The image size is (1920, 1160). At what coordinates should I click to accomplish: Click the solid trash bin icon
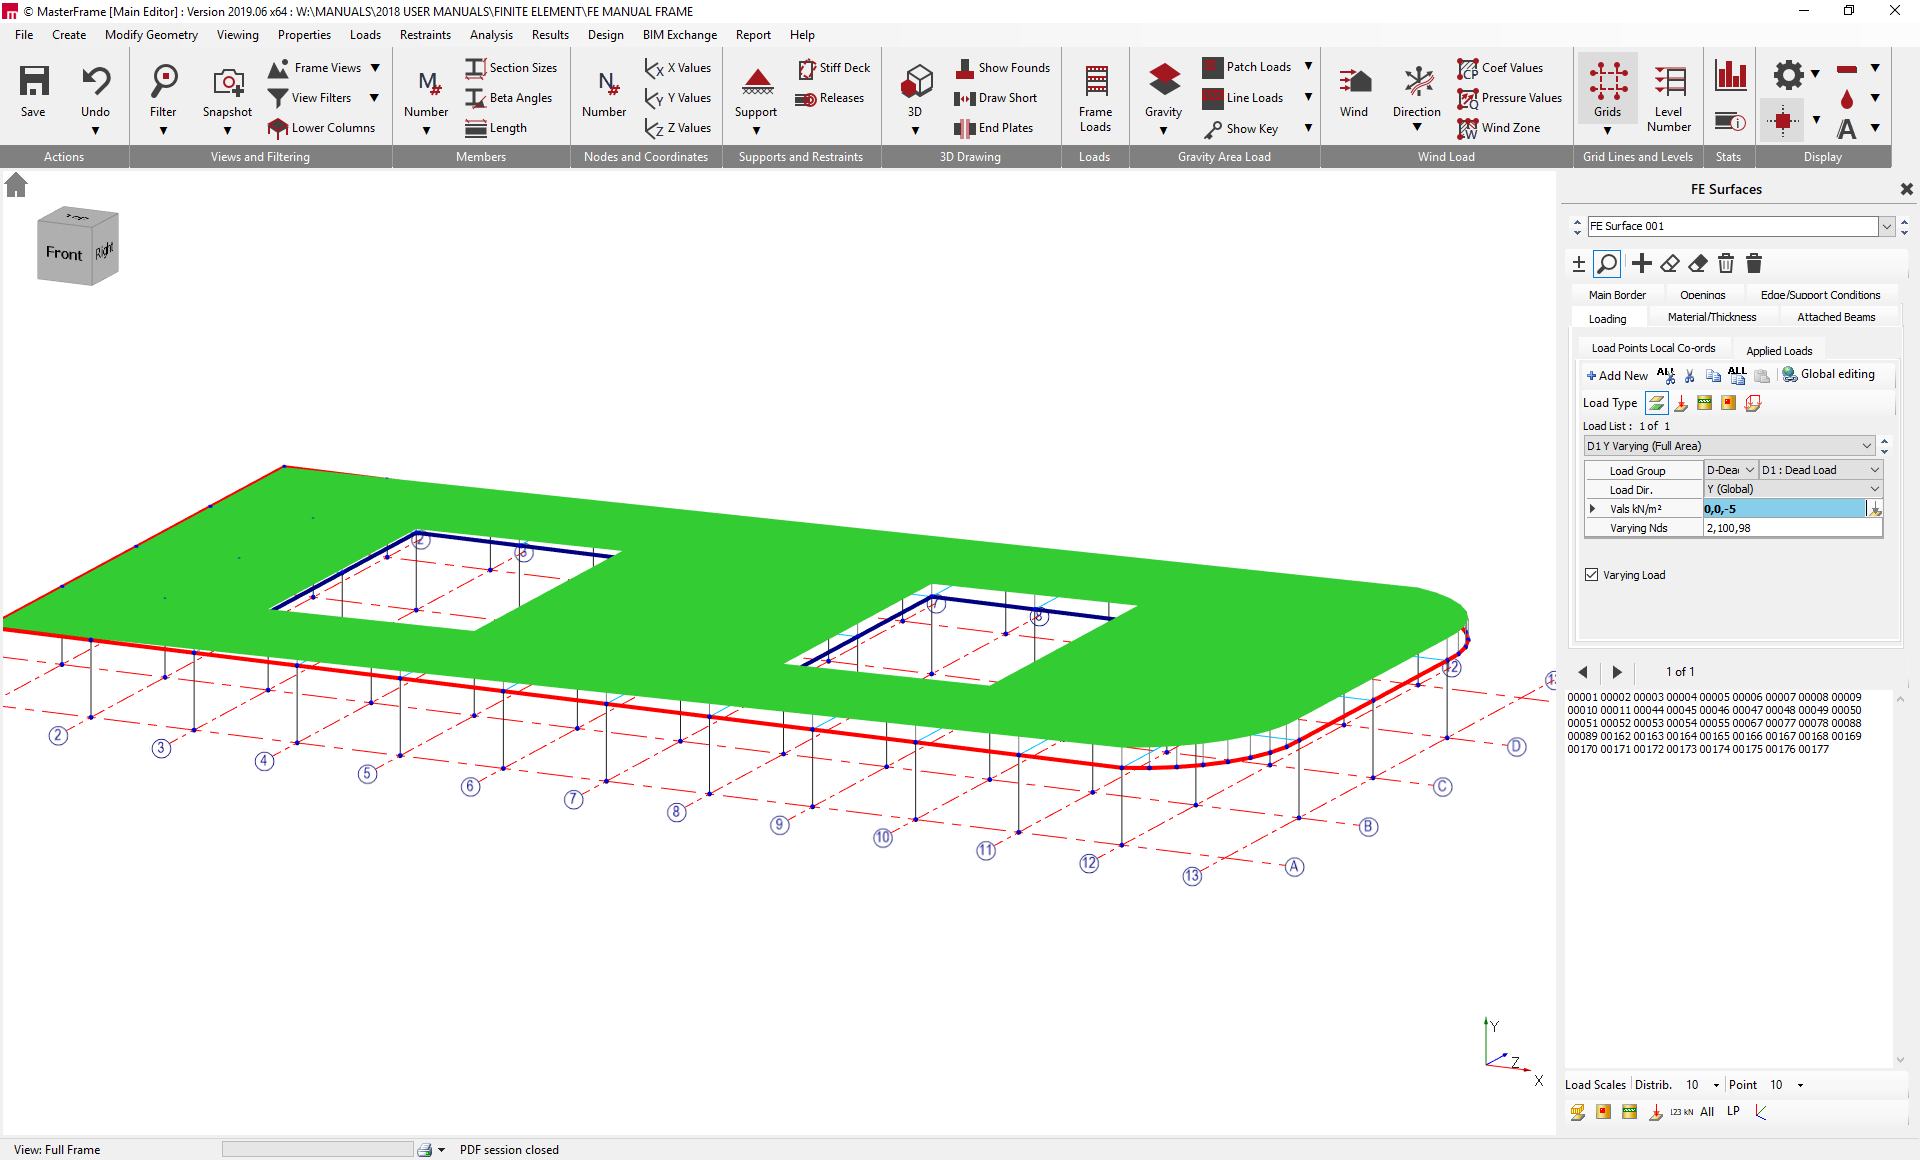click(1754, 264)
